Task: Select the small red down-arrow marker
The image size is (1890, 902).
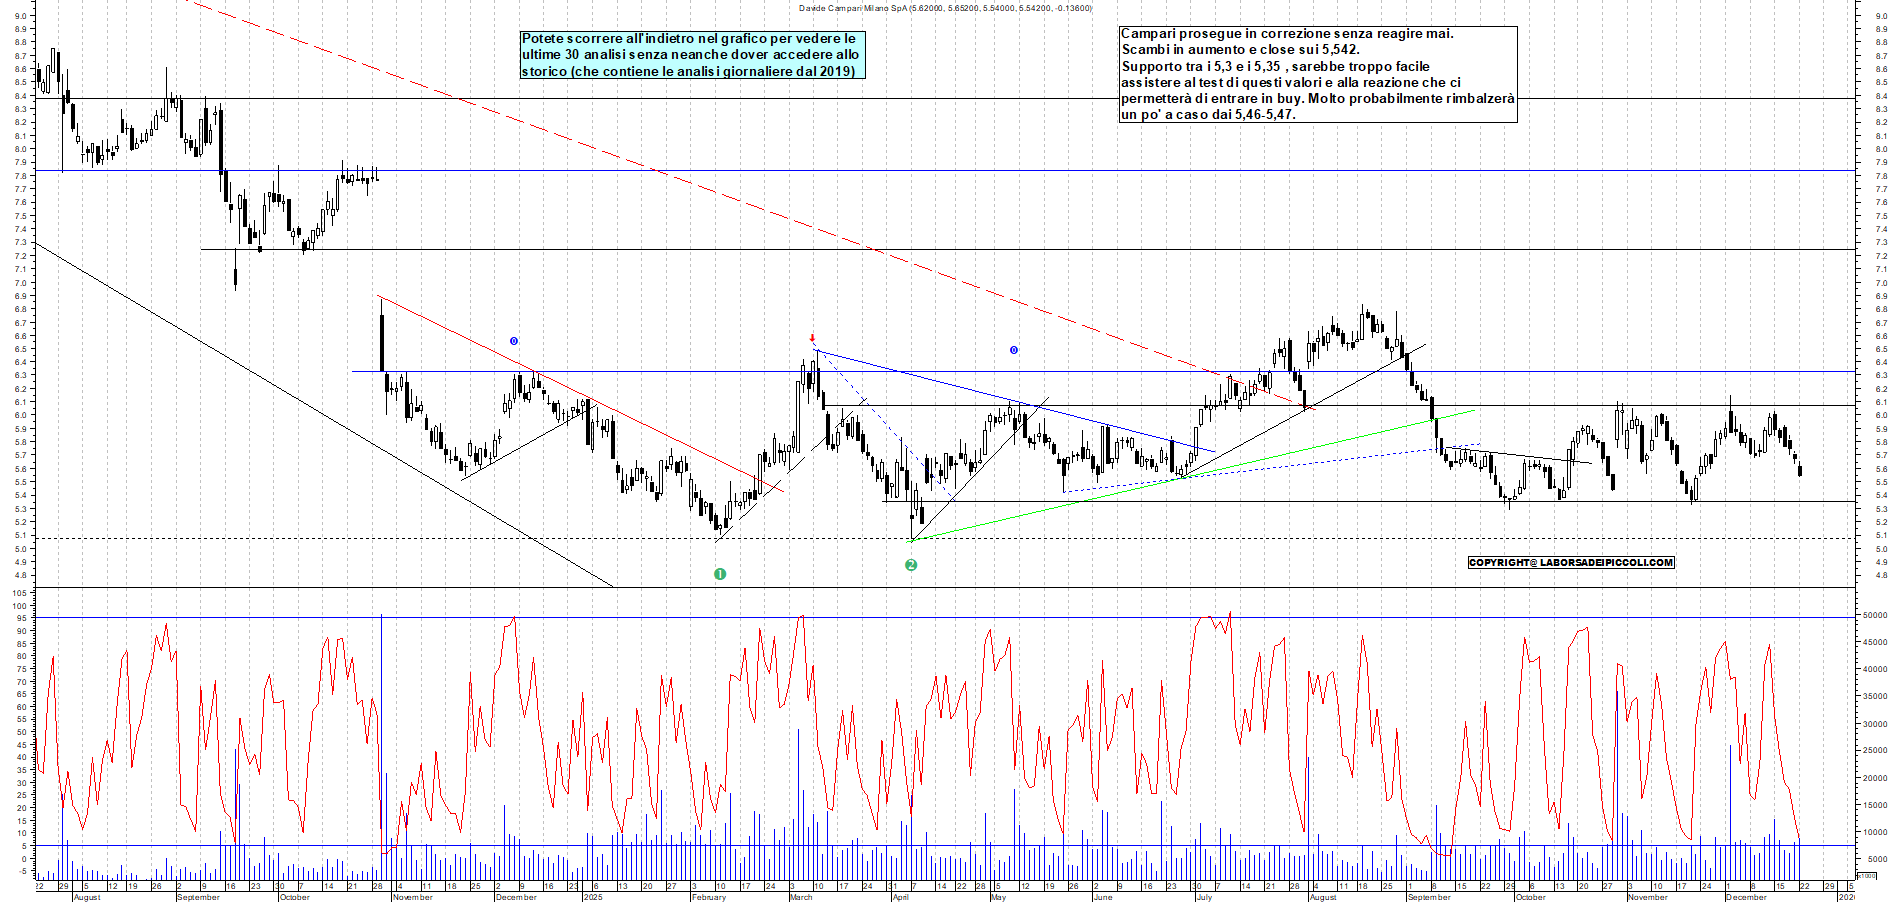Action: pos(813,338)
